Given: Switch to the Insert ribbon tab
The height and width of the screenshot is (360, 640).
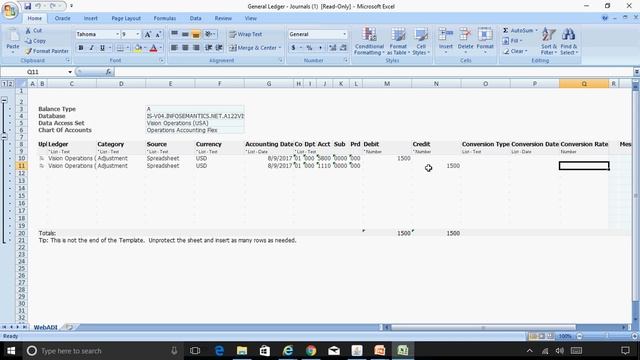Looking at the screenshot, I should 91,18.
